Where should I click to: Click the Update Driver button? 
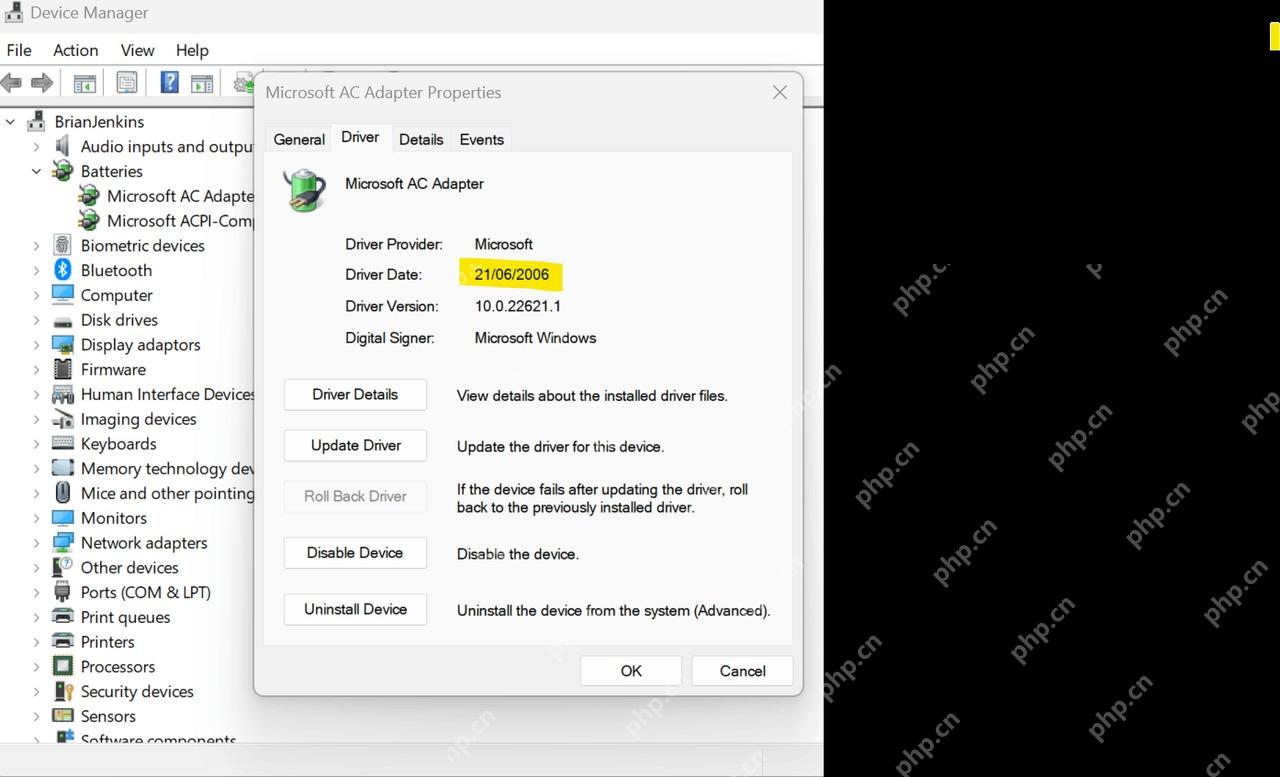click(355, 445)
